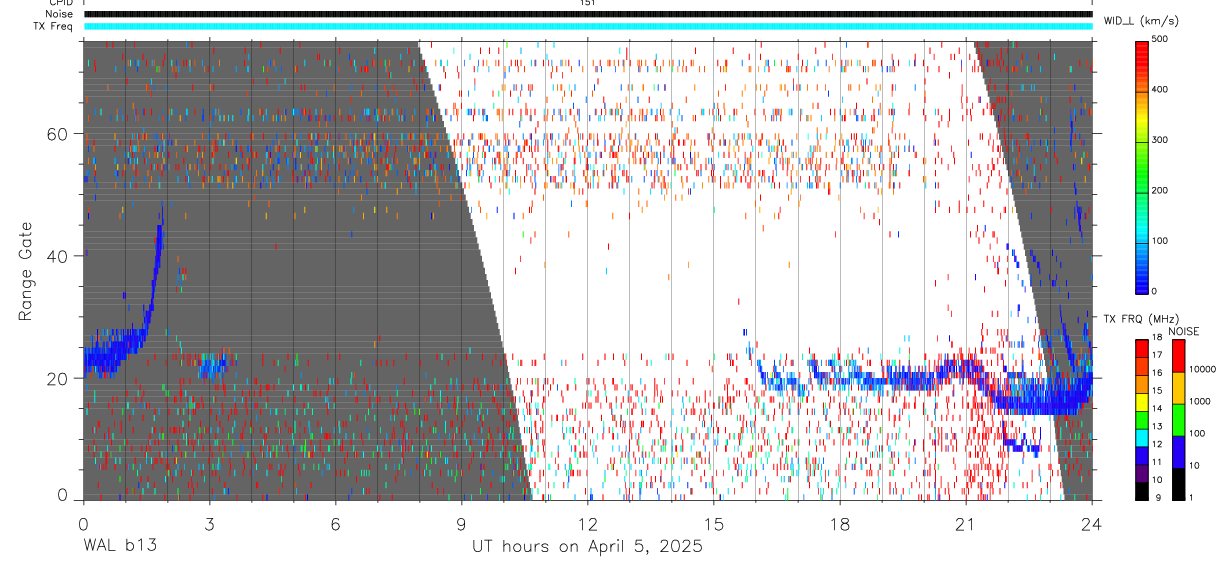Click the 'Range Gate' vertical axis title
The width and height of the screenshot is (1228, 567).
pyautogui.click(x=24, y=270)
